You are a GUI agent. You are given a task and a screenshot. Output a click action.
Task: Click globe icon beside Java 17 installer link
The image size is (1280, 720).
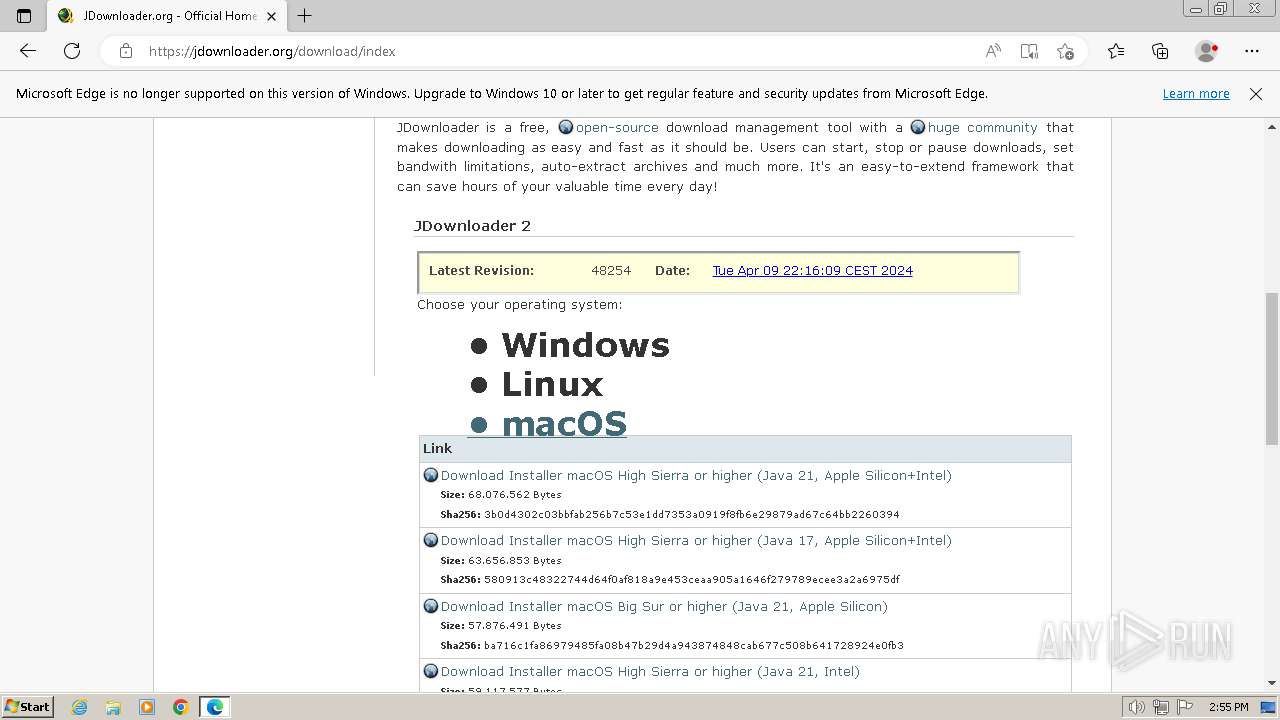pyautogui.click(x=431, y=540)
